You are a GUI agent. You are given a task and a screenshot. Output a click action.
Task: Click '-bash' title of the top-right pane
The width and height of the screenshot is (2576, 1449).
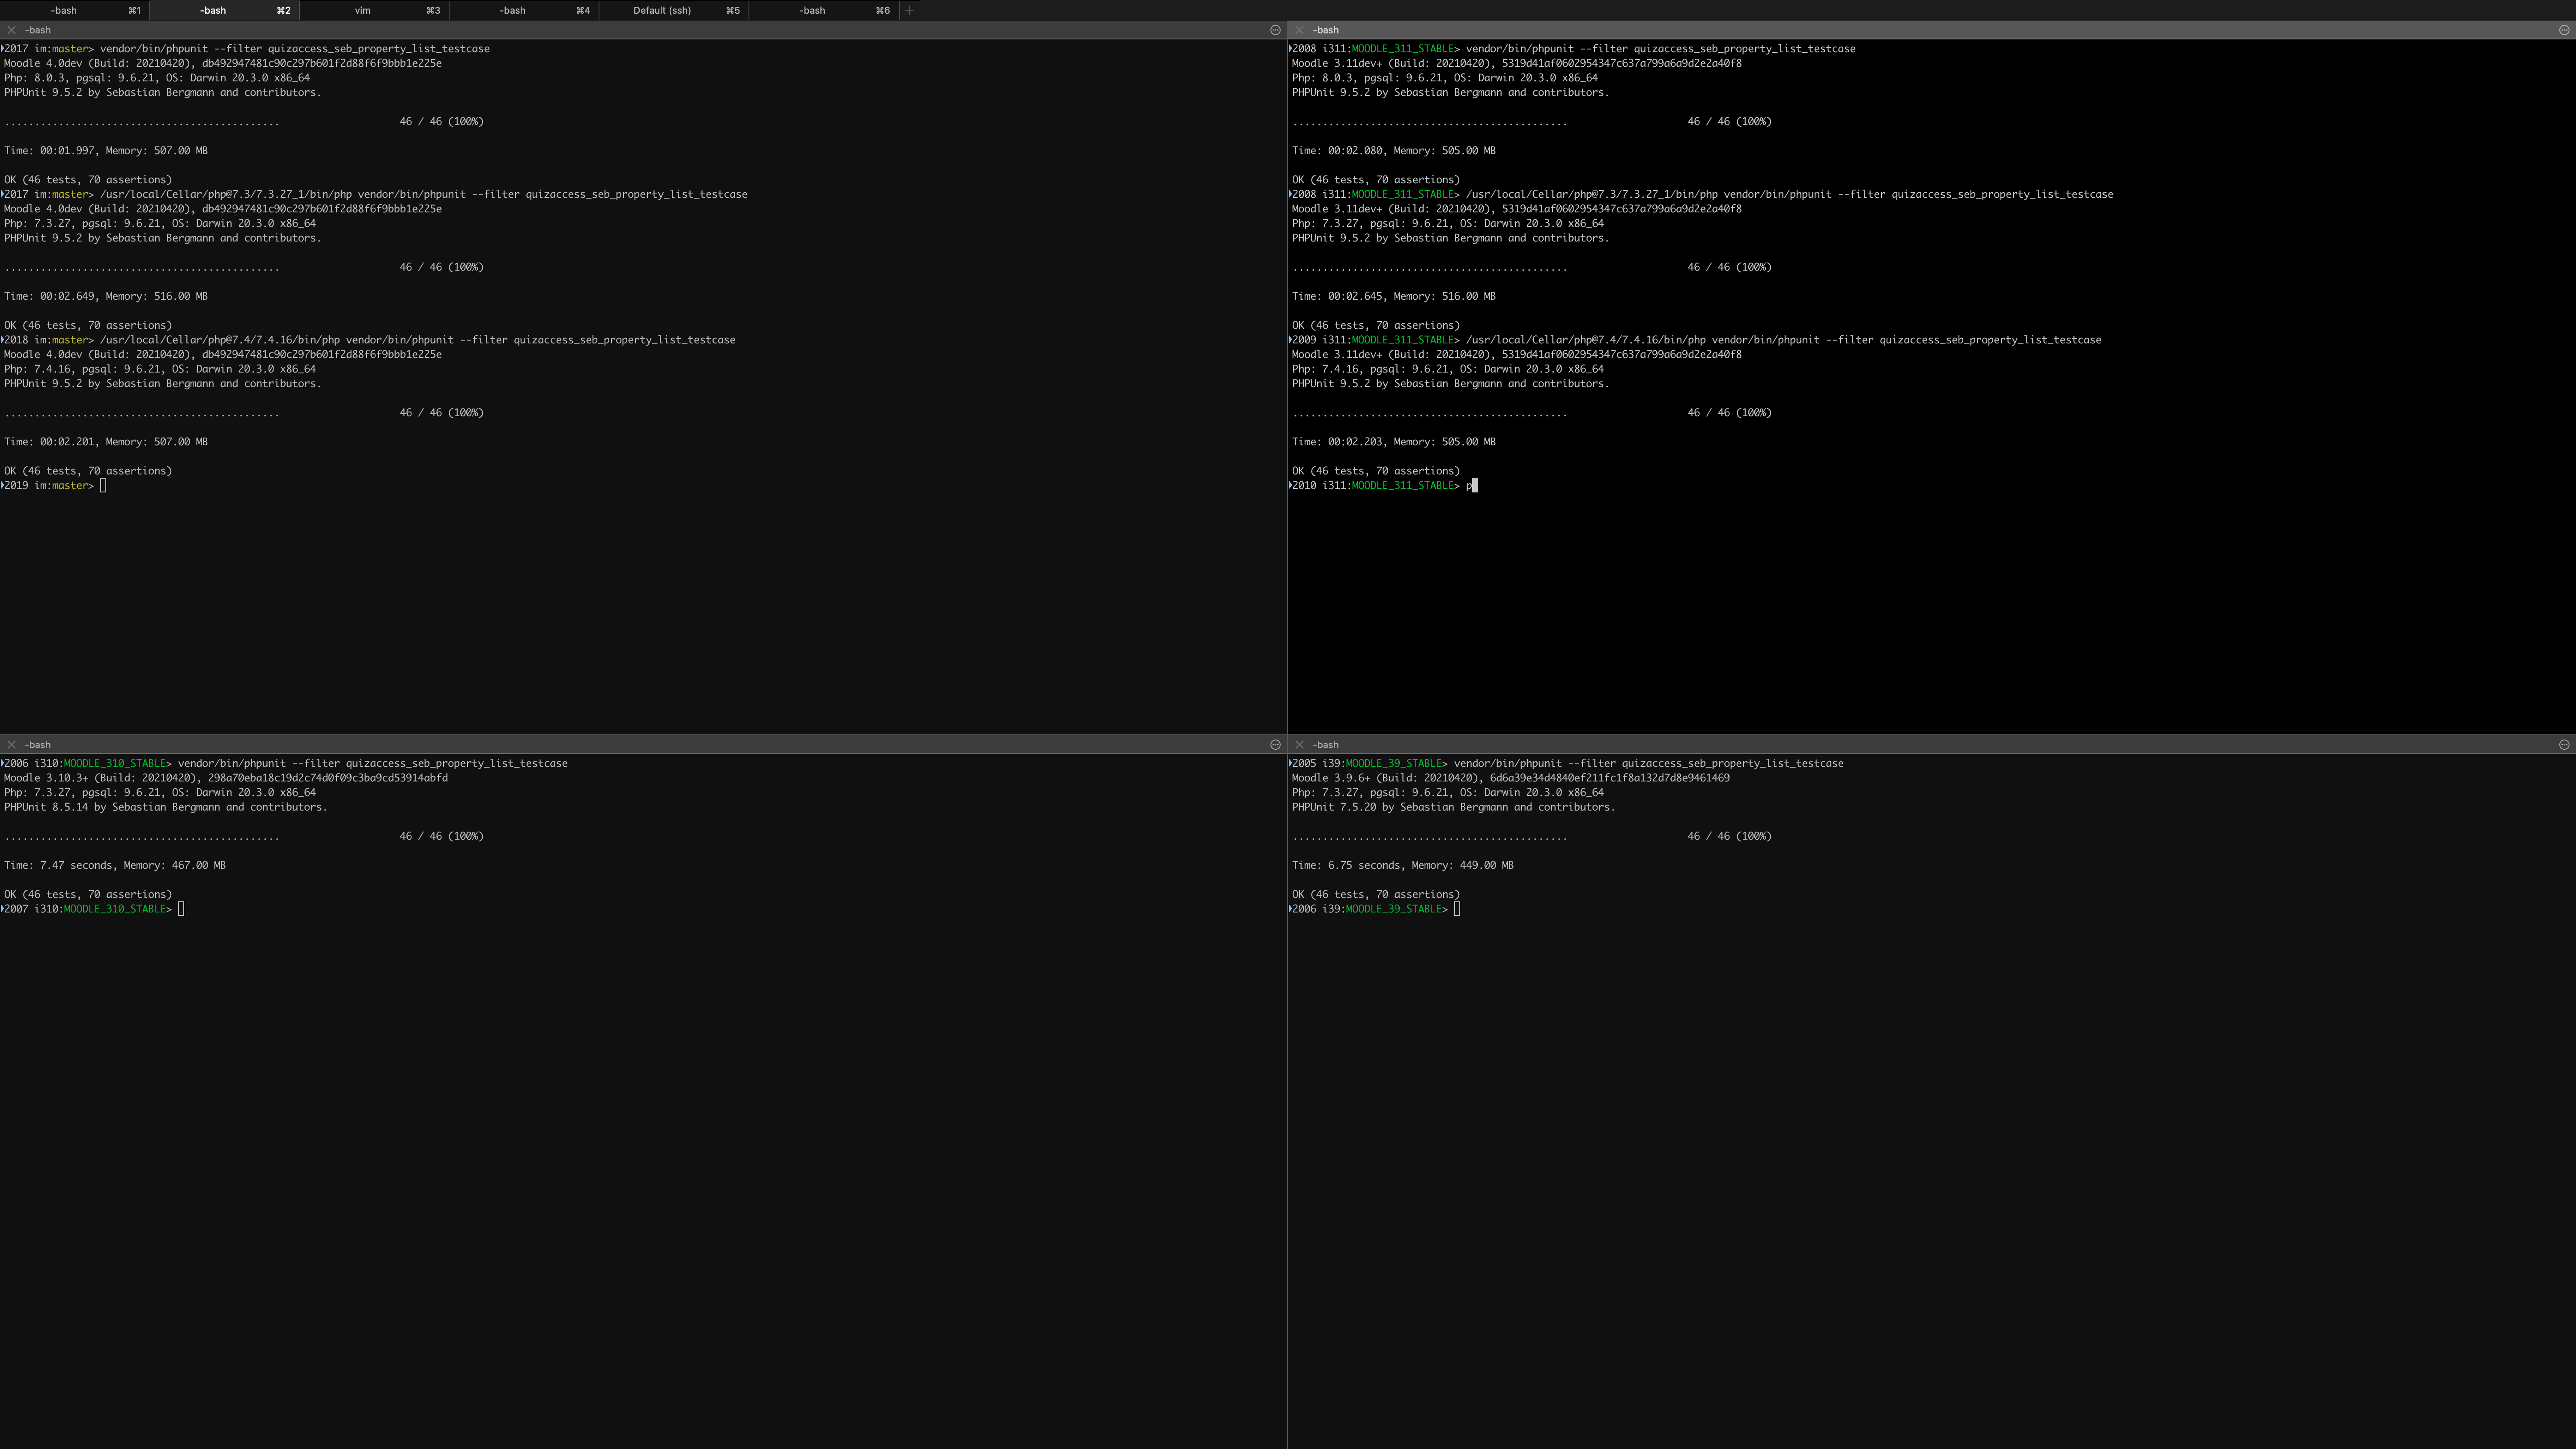tap(1326, 30)
